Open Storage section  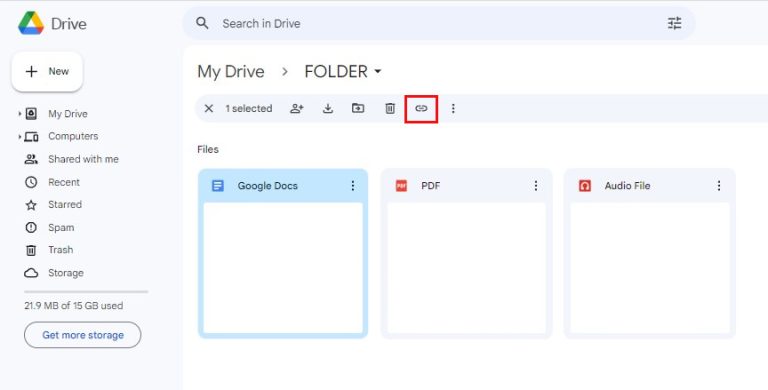point(66,273)
